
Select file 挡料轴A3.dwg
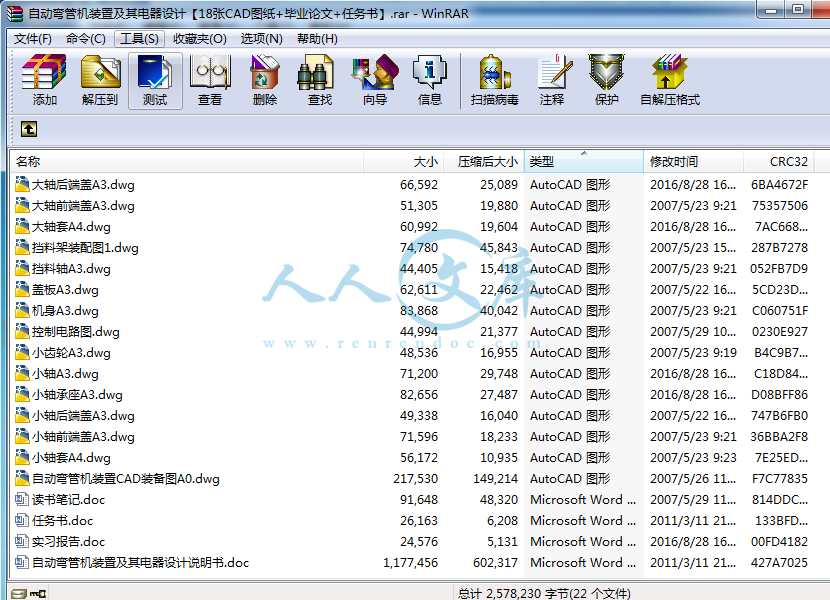point(71,268)
